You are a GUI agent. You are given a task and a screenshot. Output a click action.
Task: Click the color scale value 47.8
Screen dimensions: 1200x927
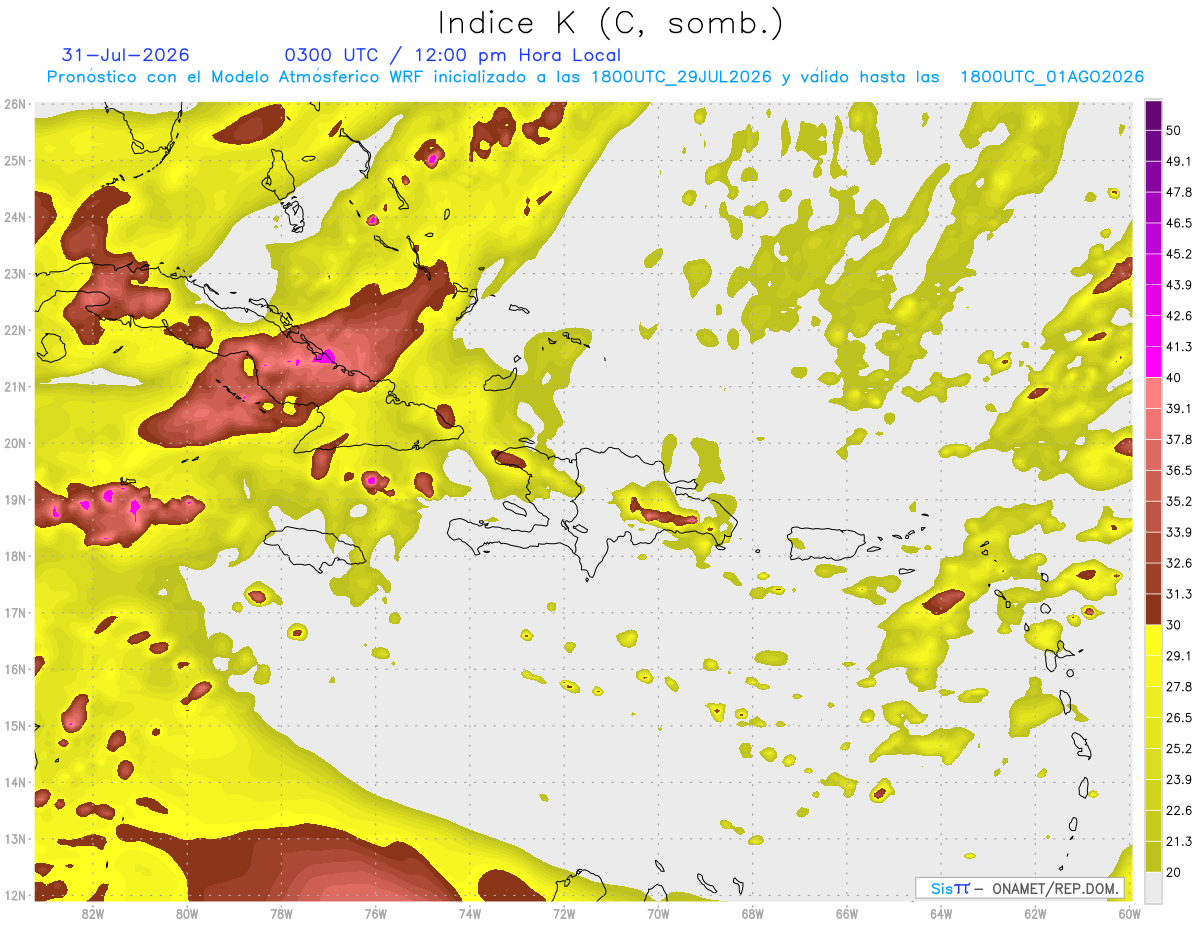1180,192
